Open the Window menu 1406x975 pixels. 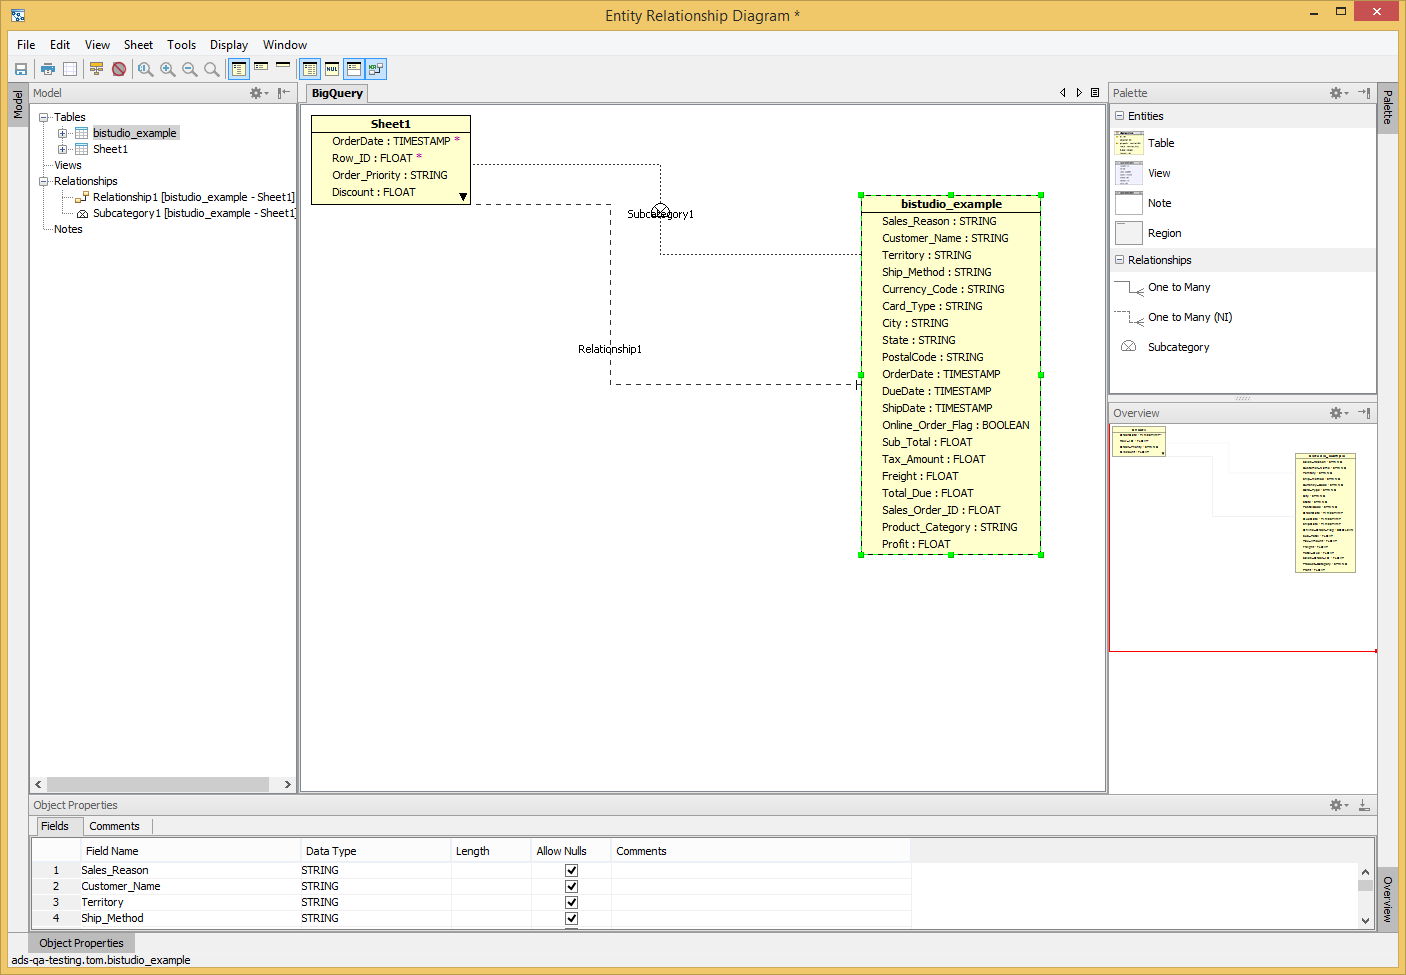tap(285, 45)
